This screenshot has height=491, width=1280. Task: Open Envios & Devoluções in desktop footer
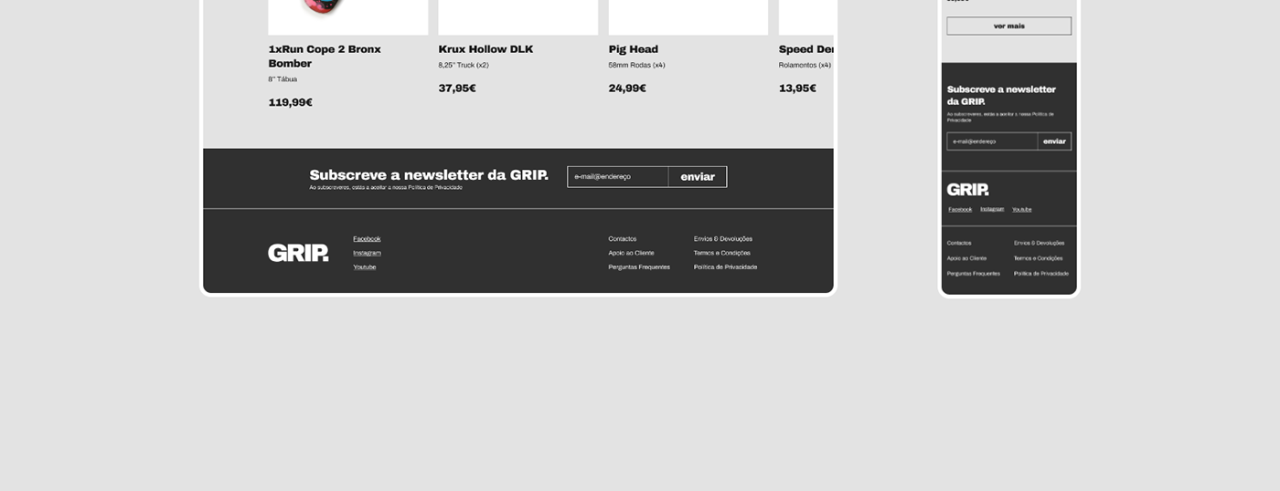tap(723, 239)
